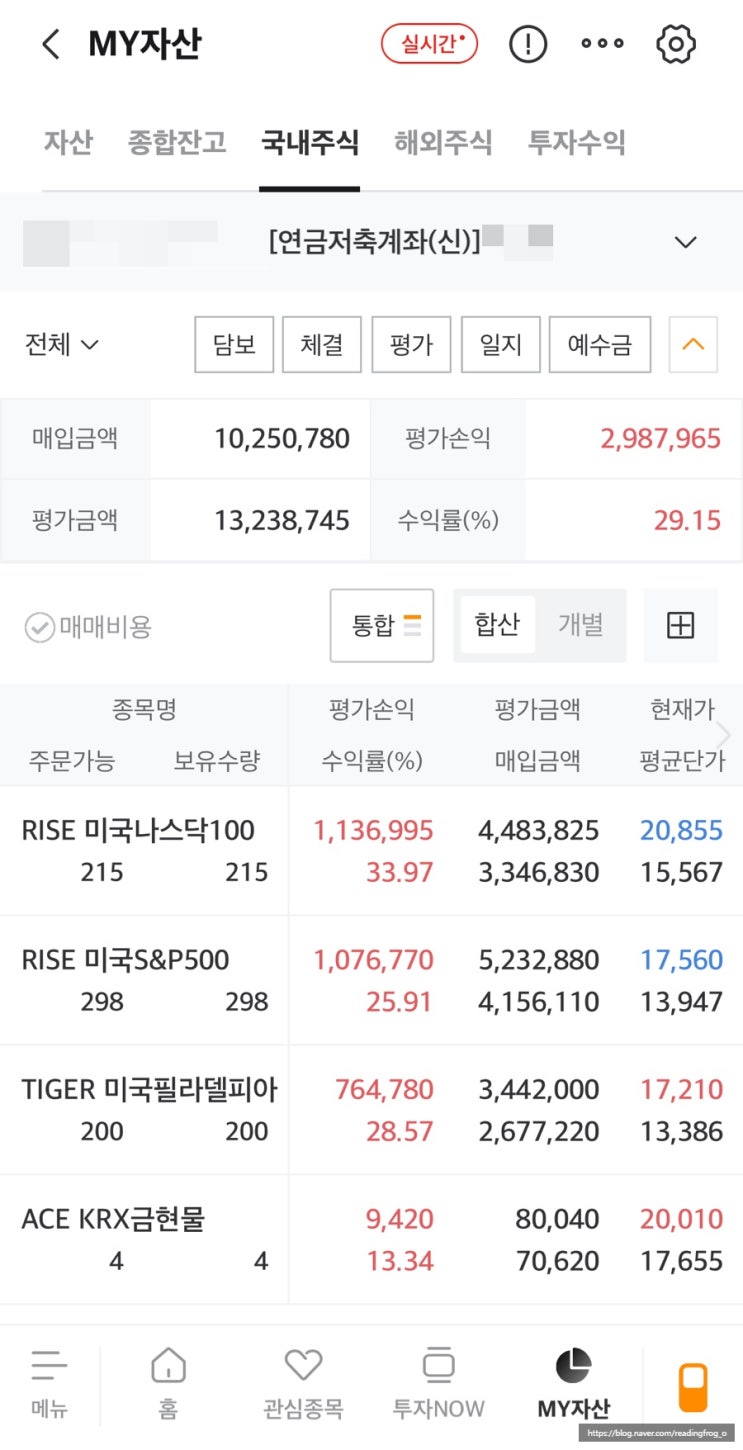
Task: Open the three-dot more options
Action: [x=602, y=44]
